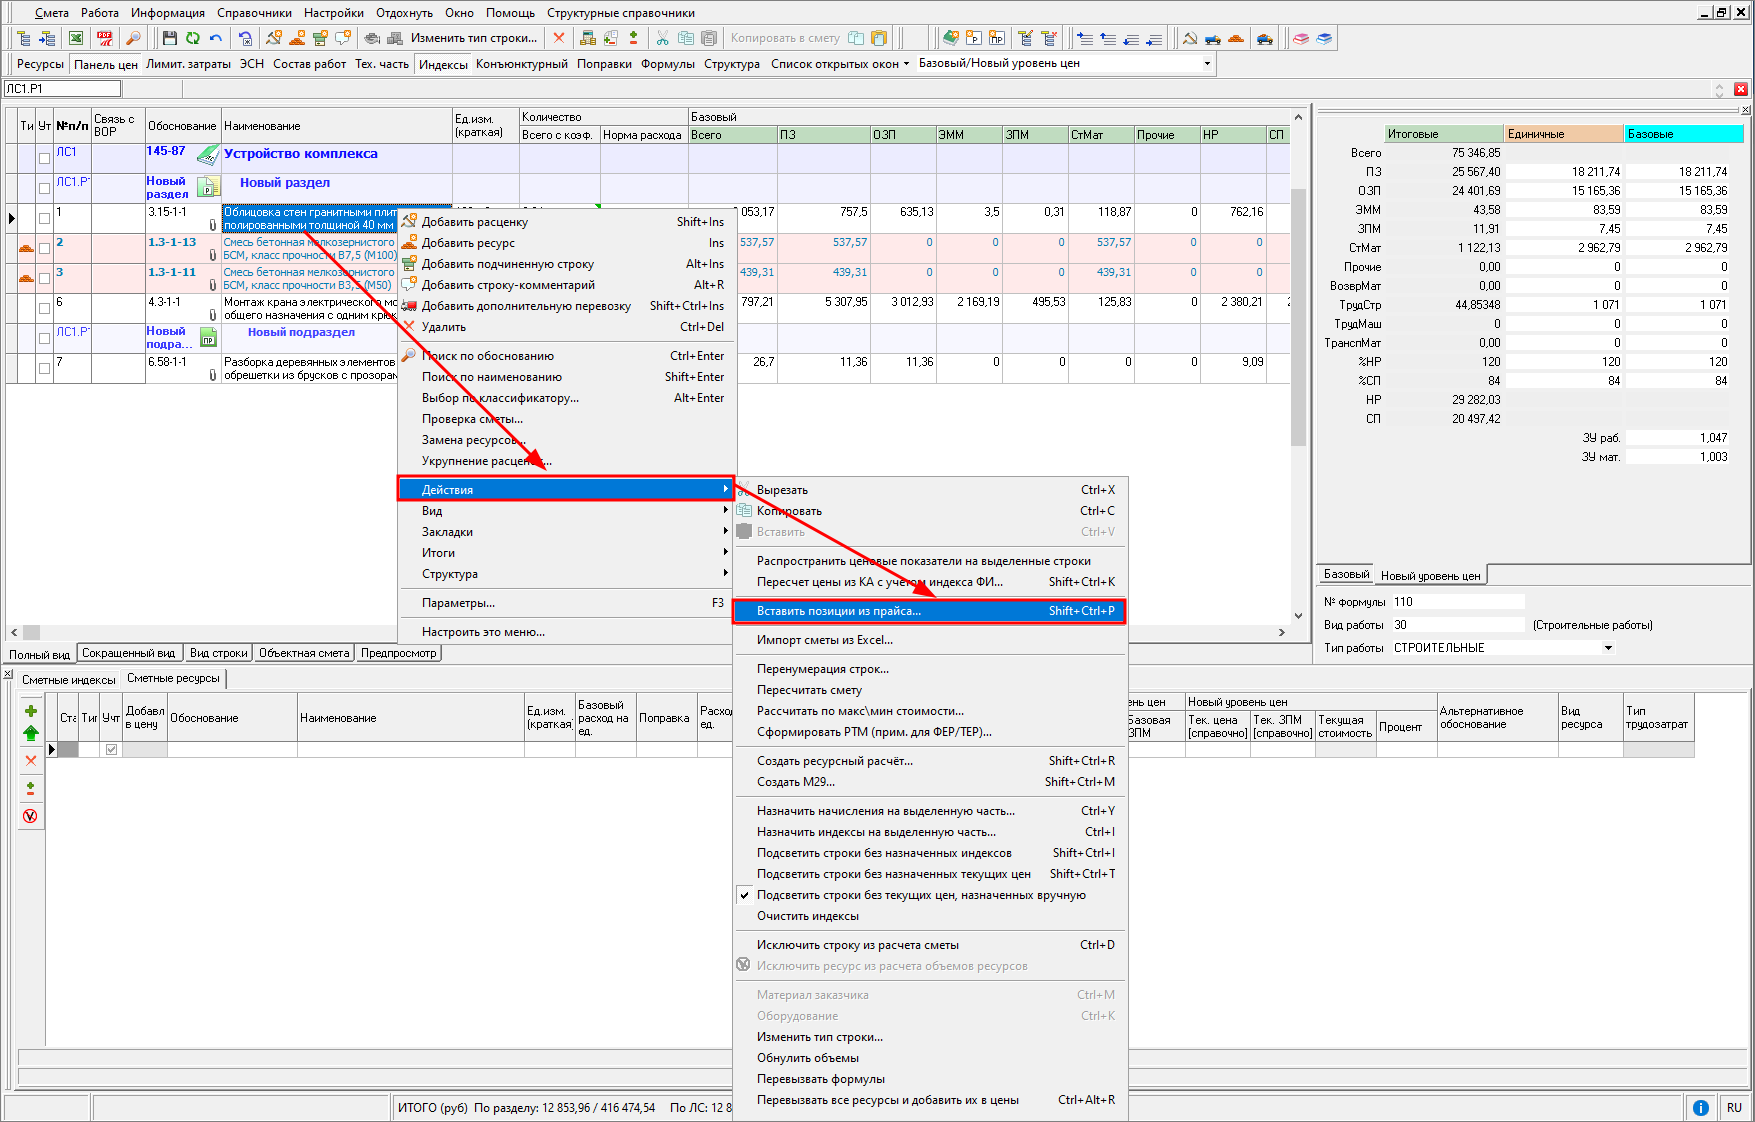Open the 'Справочники' menu in menu bar
Image resolution: width=1755 pixels, height=1122 pixels.
pyautogui.click(x=254, y=13)
